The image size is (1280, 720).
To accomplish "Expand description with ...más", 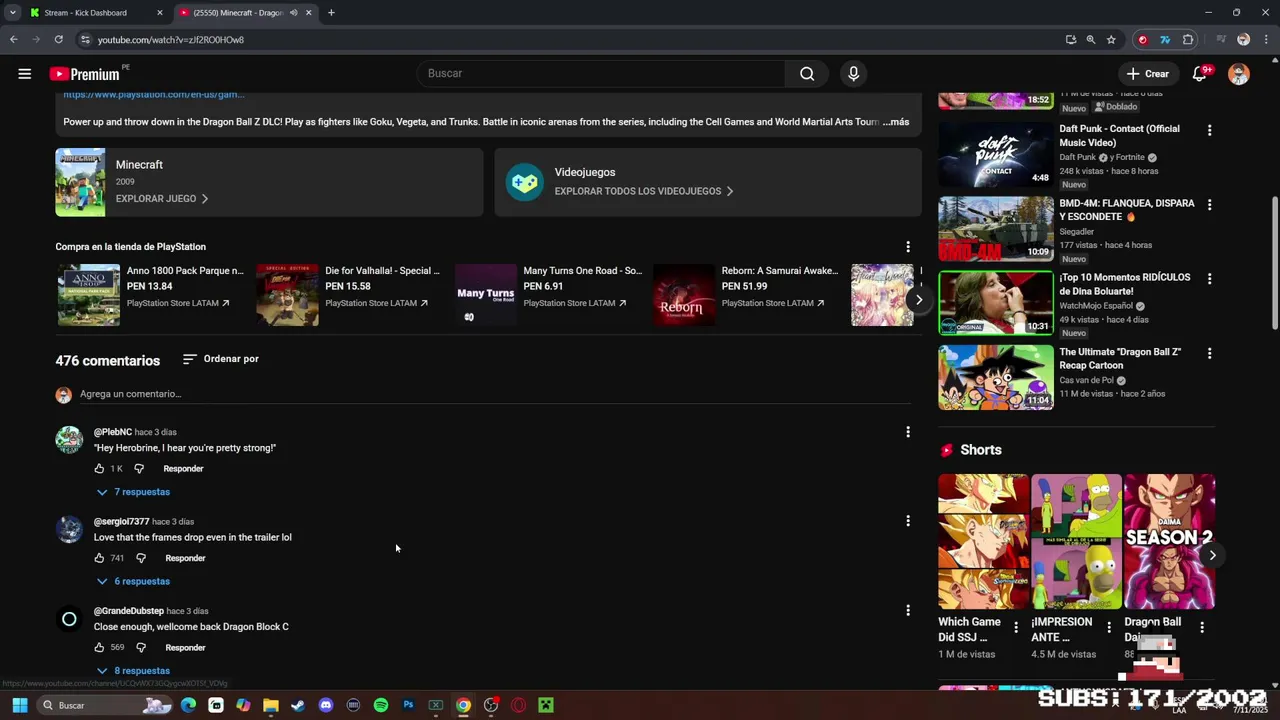I will pos(896,122).
